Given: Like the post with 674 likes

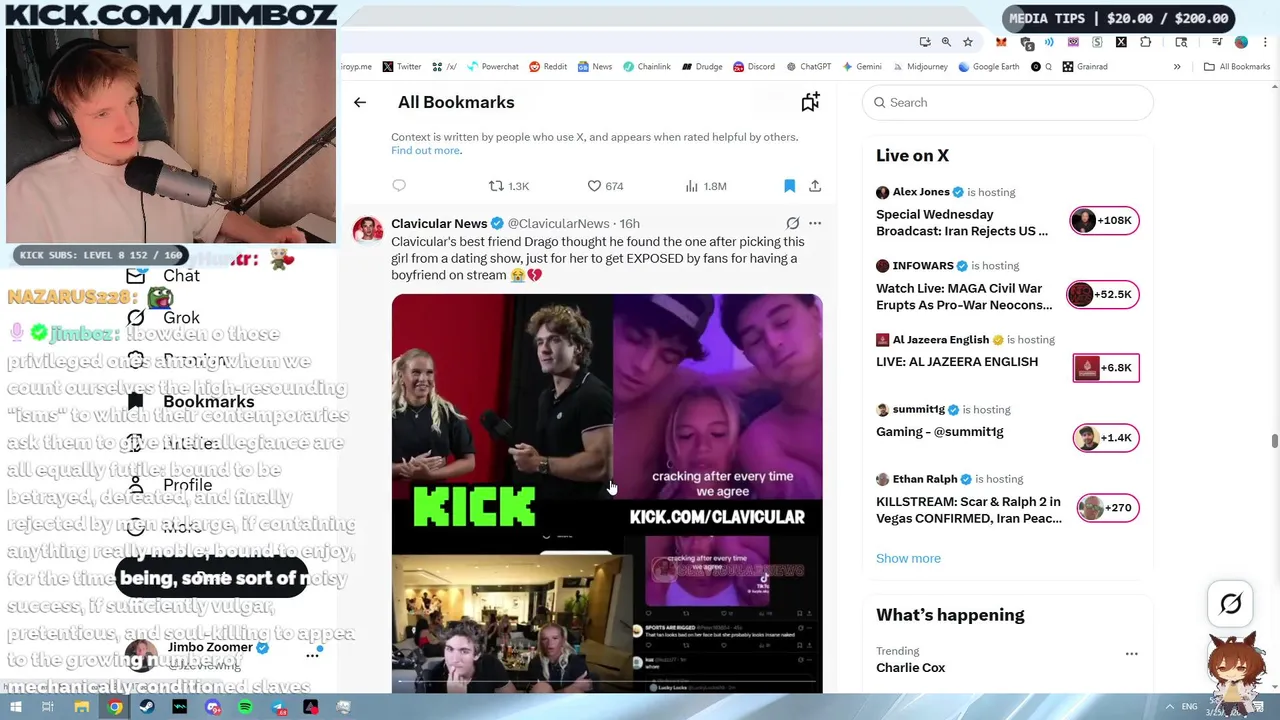Looking at the screenshot, I should (605, 186).
